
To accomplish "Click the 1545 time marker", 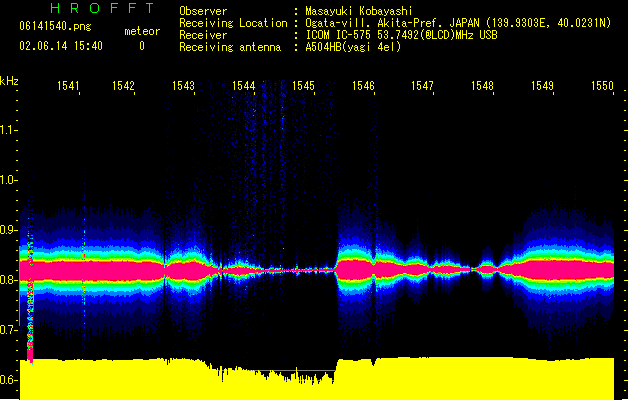I will tap(303, 86).
